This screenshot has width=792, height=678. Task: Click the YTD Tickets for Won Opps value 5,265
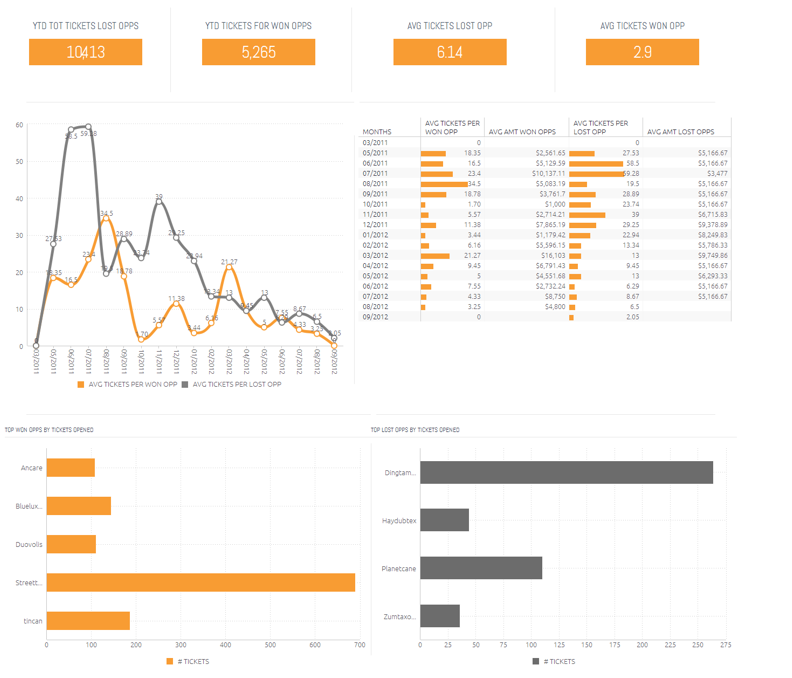pyautogui.click(x=258, y=52)
